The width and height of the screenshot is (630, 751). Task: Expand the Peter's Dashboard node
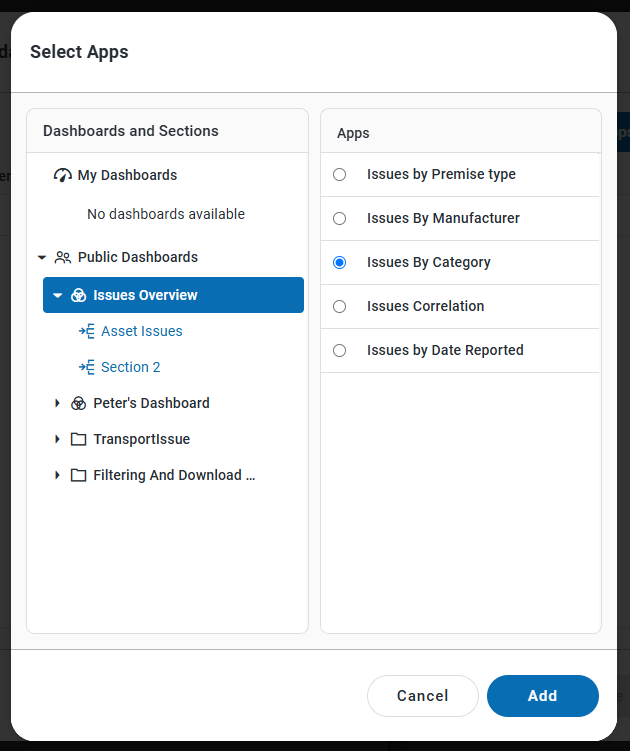point(58,403)
